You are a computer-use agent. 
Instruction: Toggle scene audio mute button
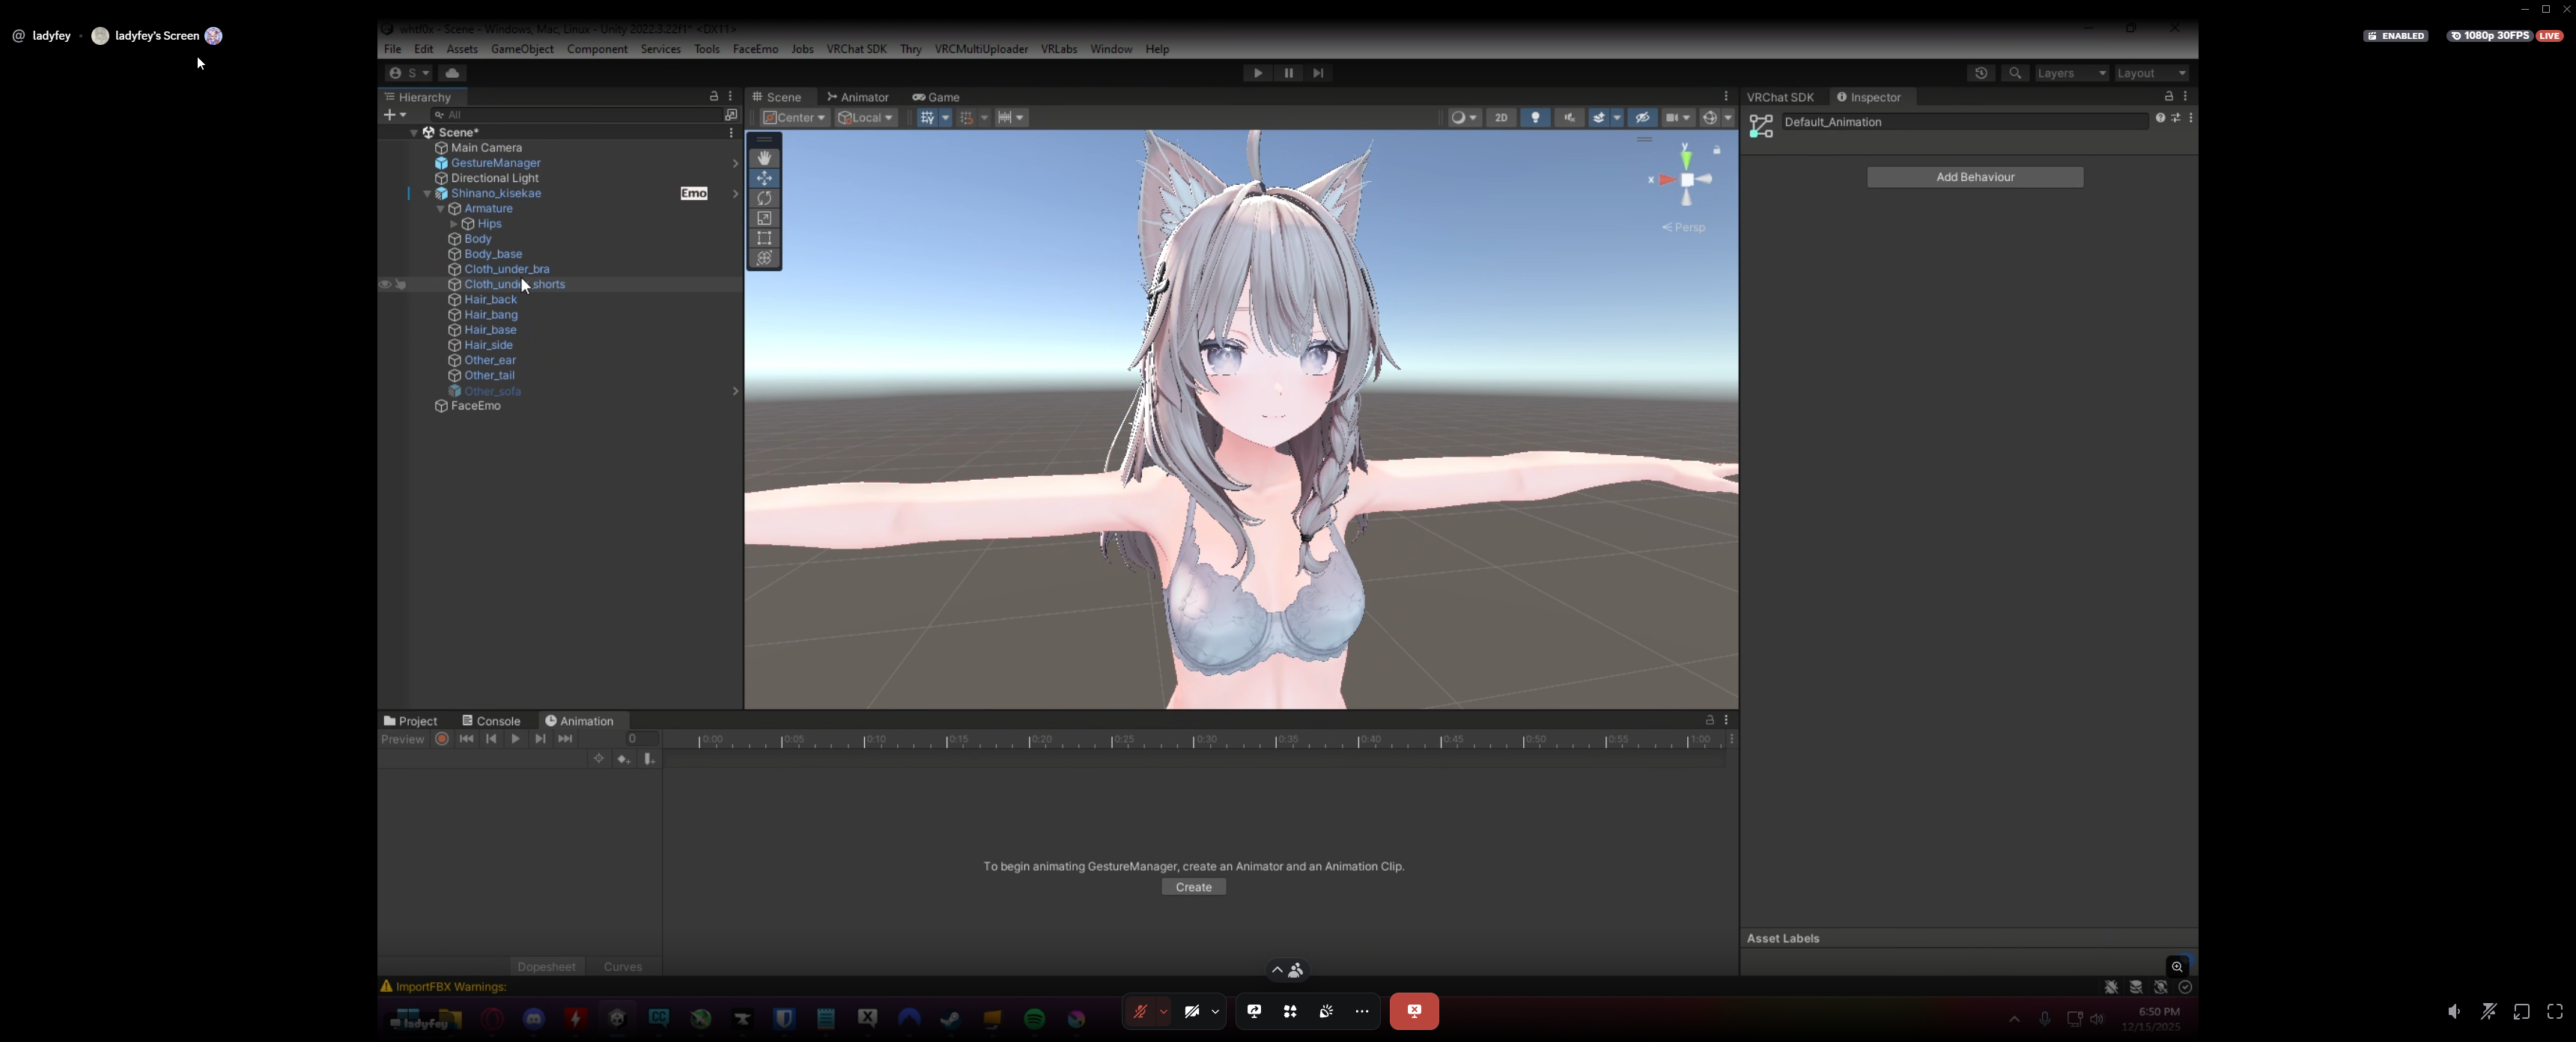pyautogui.click(x=1569, y=117)
